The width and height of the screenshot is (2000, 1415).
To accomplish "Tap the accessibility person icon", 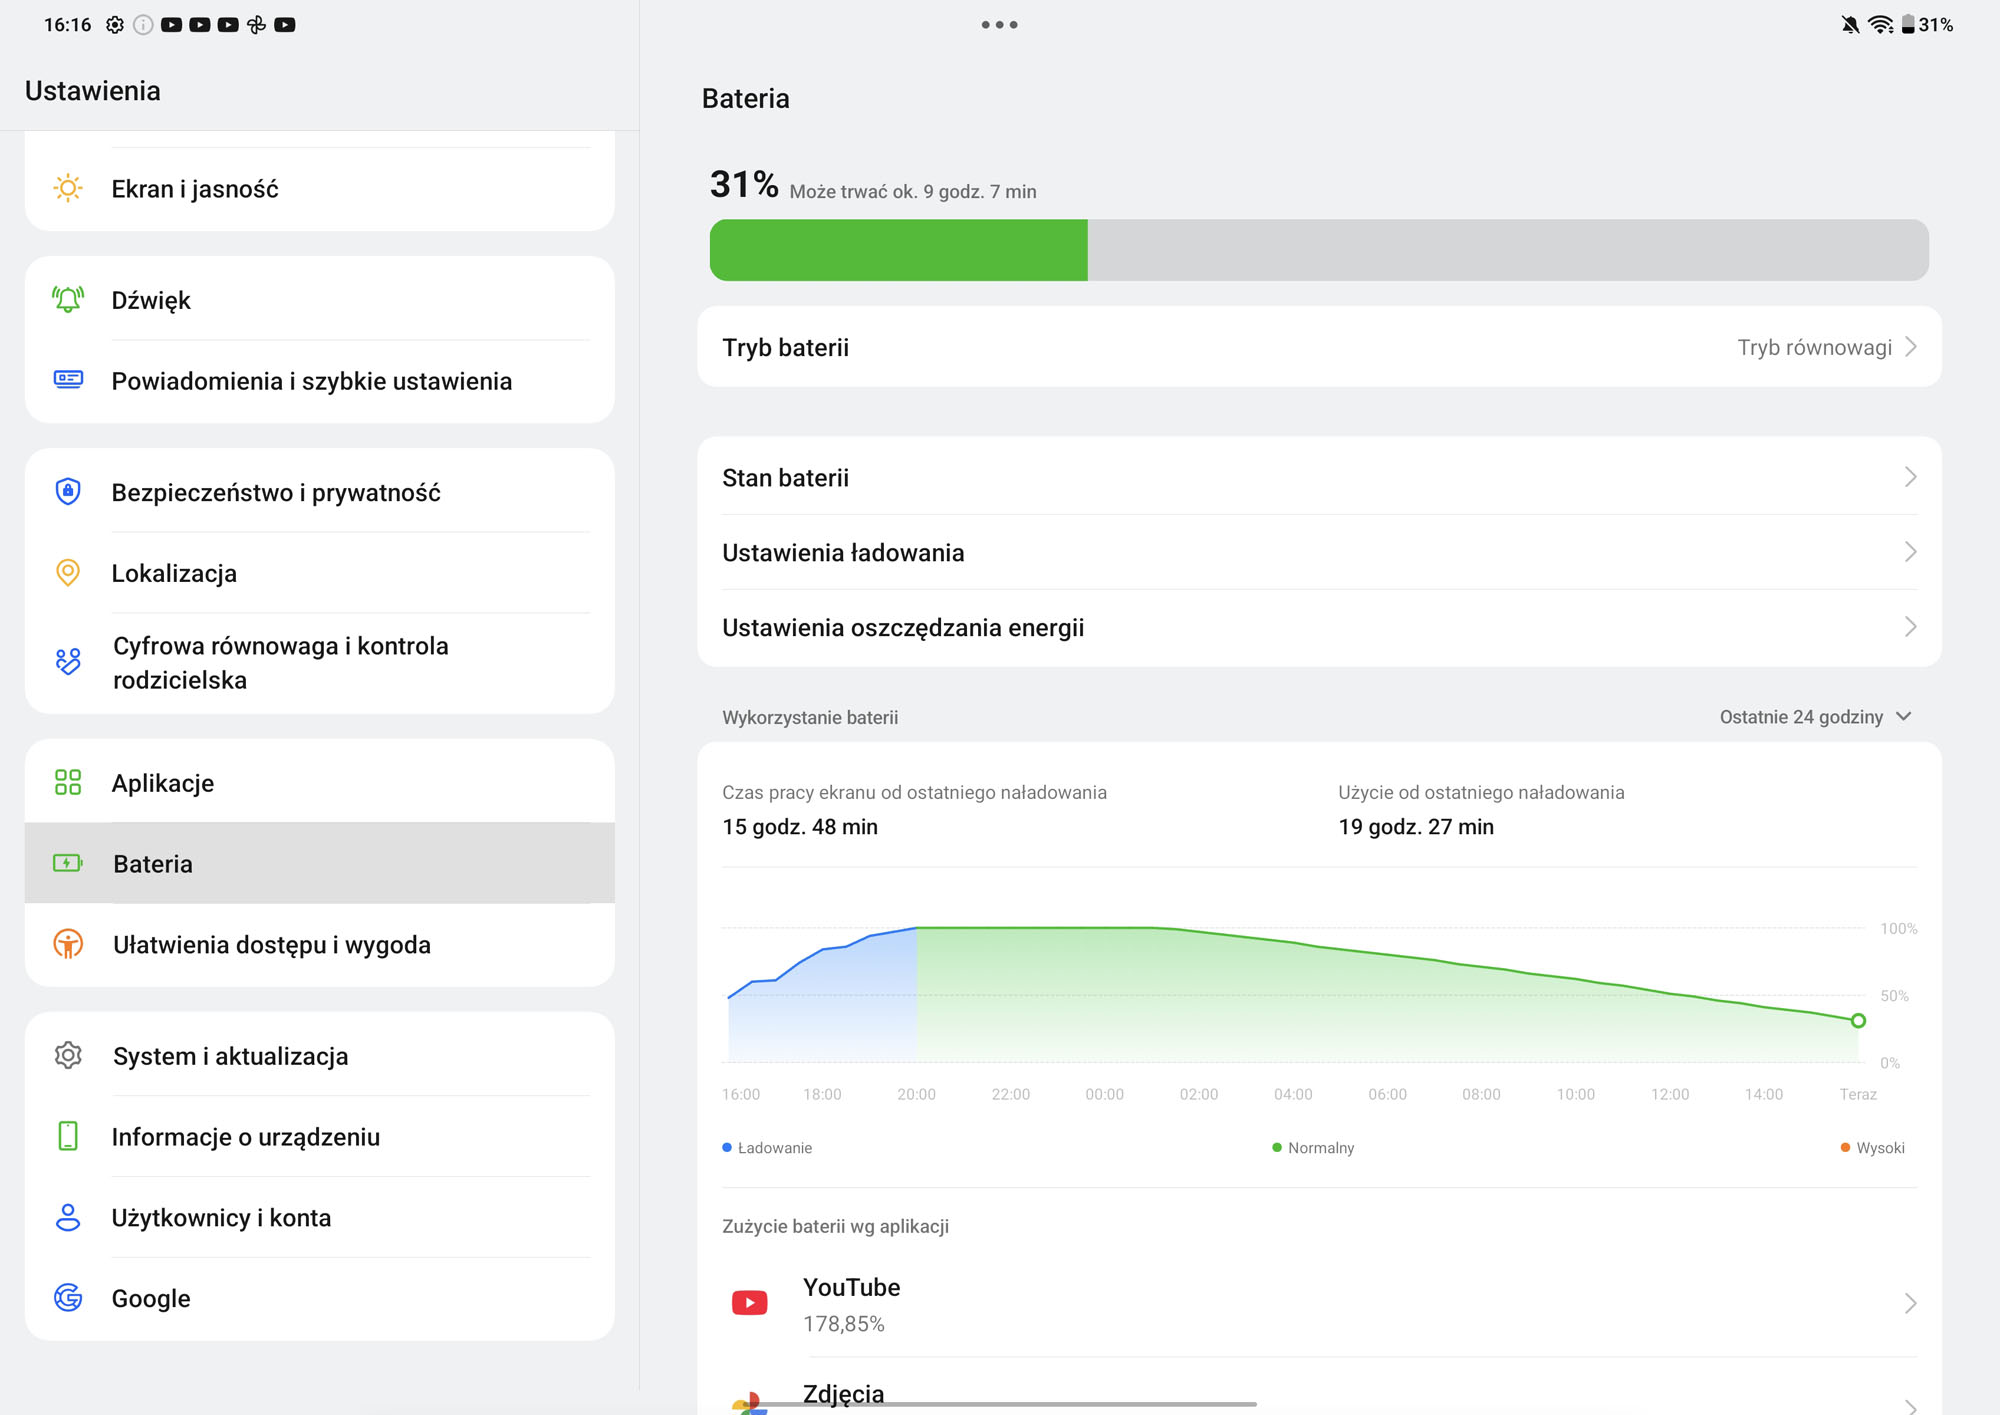I will [x=68, y=944].
